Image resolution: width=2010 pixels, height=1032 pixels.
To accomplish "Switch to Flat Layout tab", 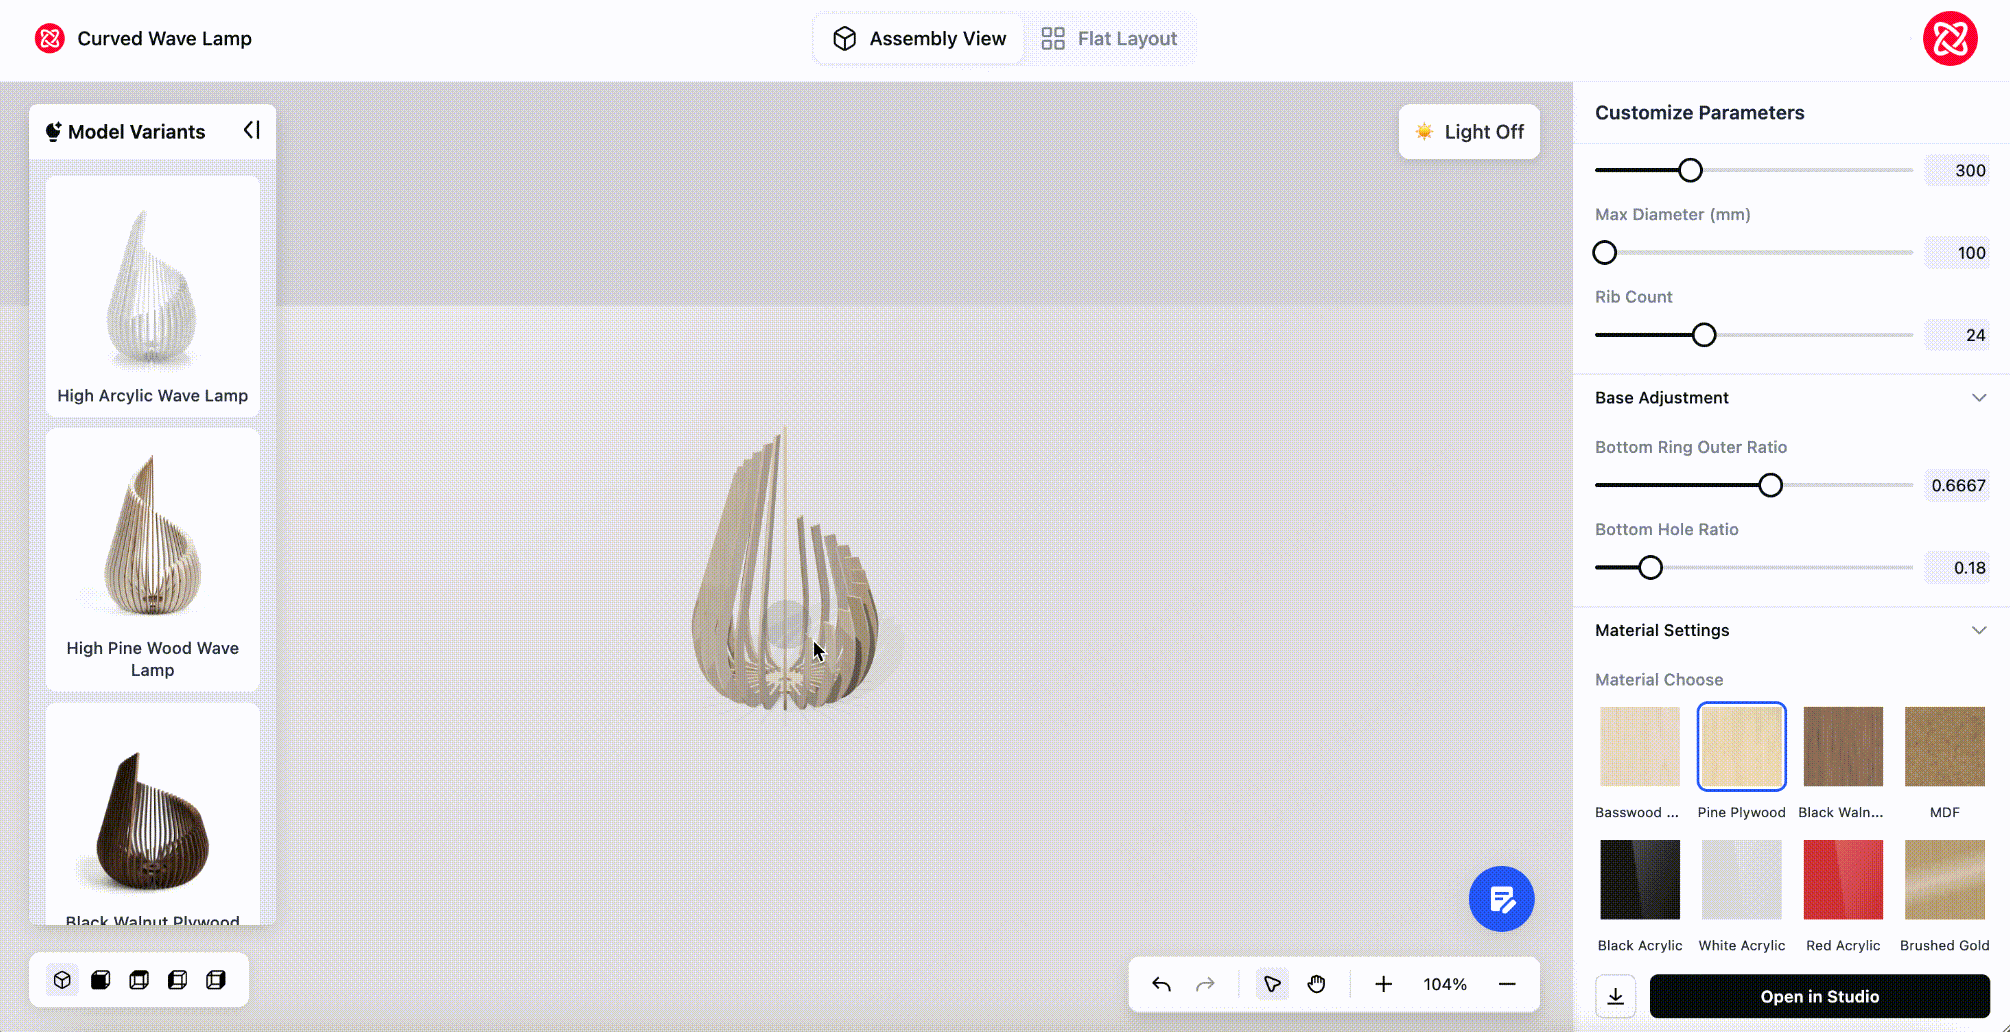I will [1109, 39].
